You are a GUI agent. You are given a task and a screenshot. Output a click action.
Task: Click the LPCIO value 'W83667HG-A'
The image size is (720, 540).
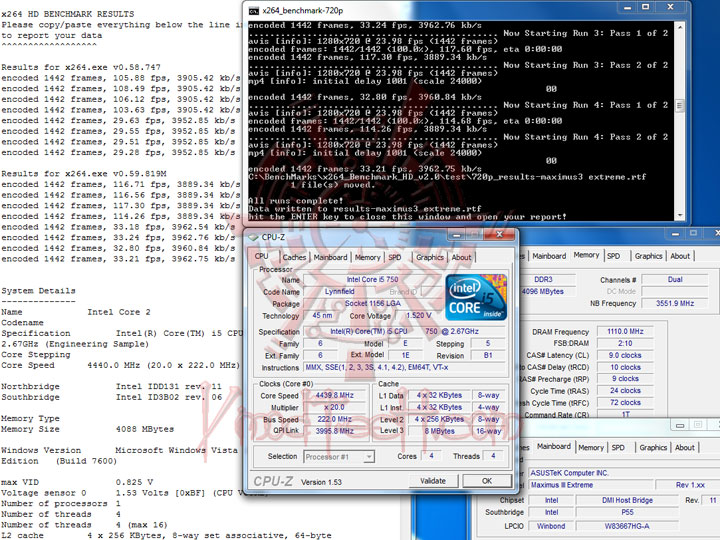click(627, 526)
